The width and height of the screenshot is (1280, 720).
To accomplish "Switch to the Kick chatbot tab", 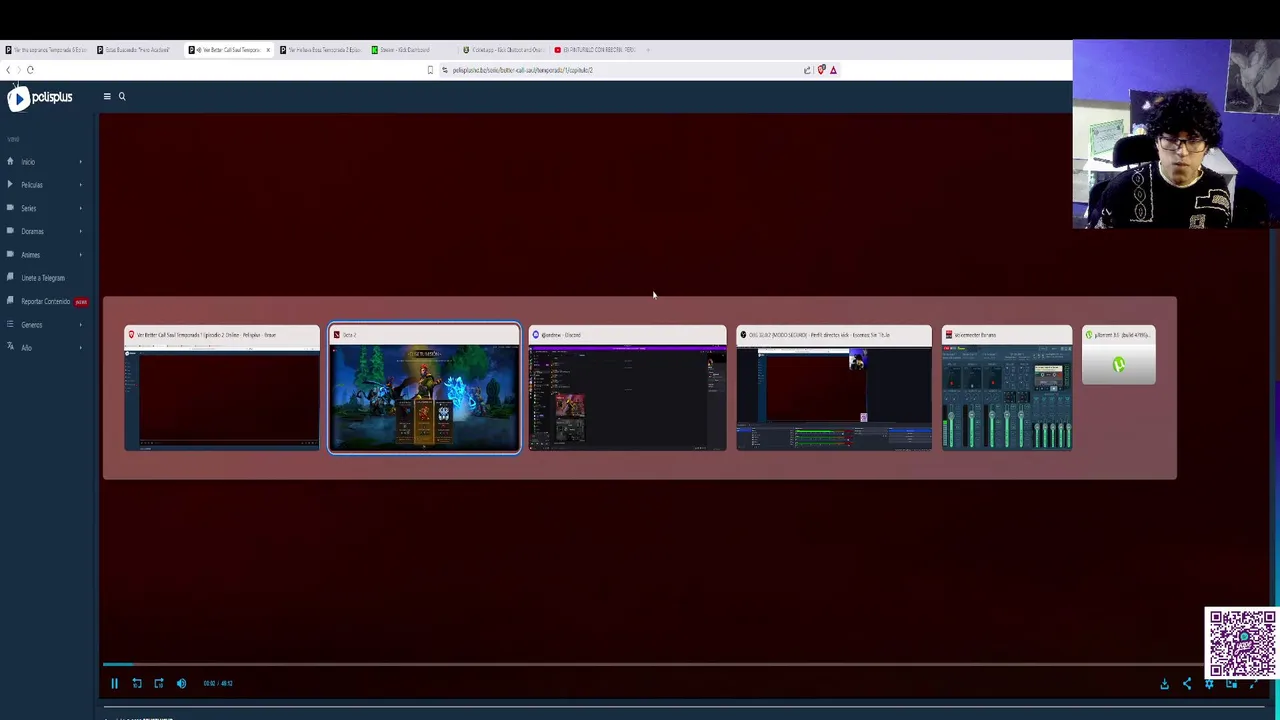I will click(x=505, y=50).
